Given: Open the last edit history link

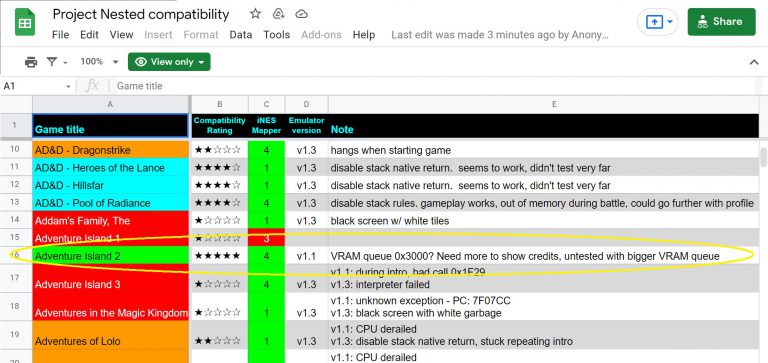Looking at the screenshot, I should [500, 35].
